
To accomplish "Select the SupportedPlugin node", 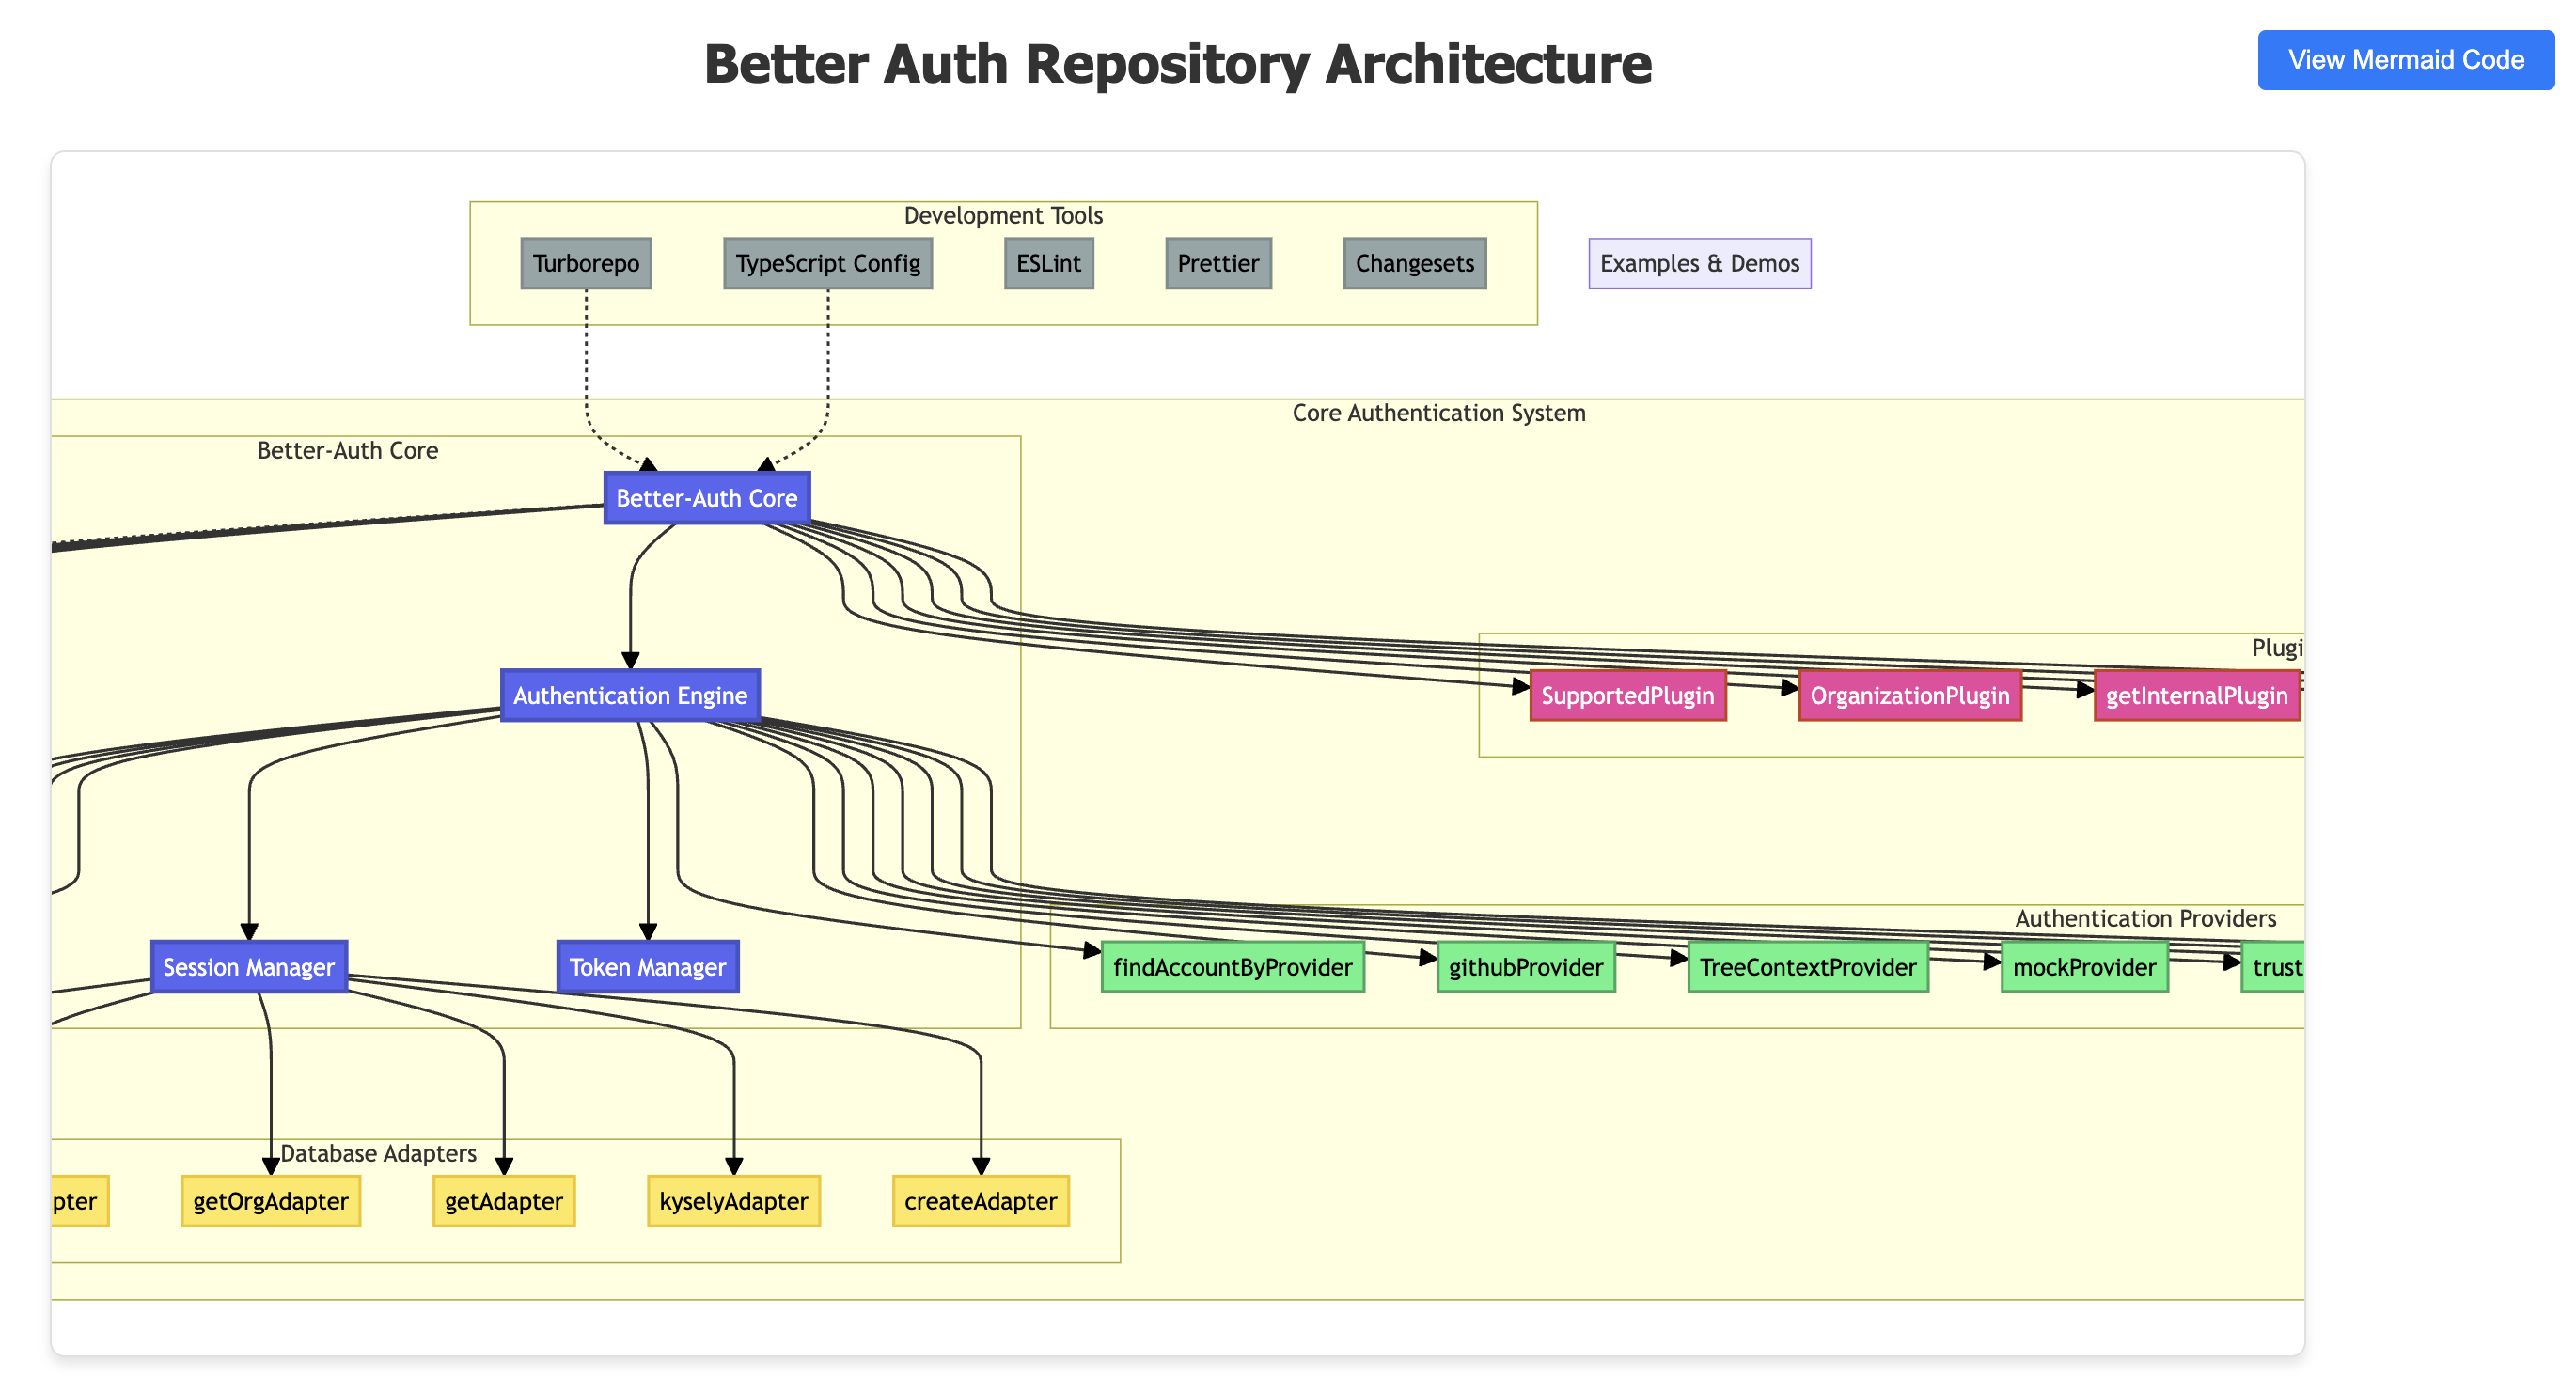I will 1627,695.
